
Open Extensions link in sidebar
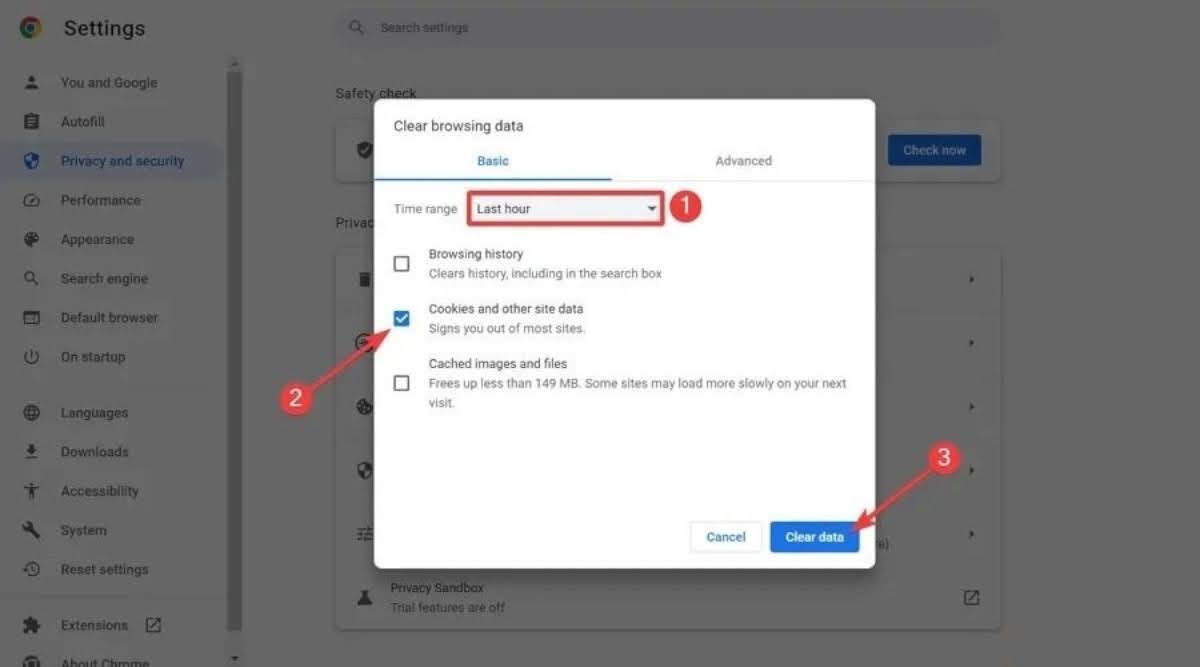[x=95, y=625]
